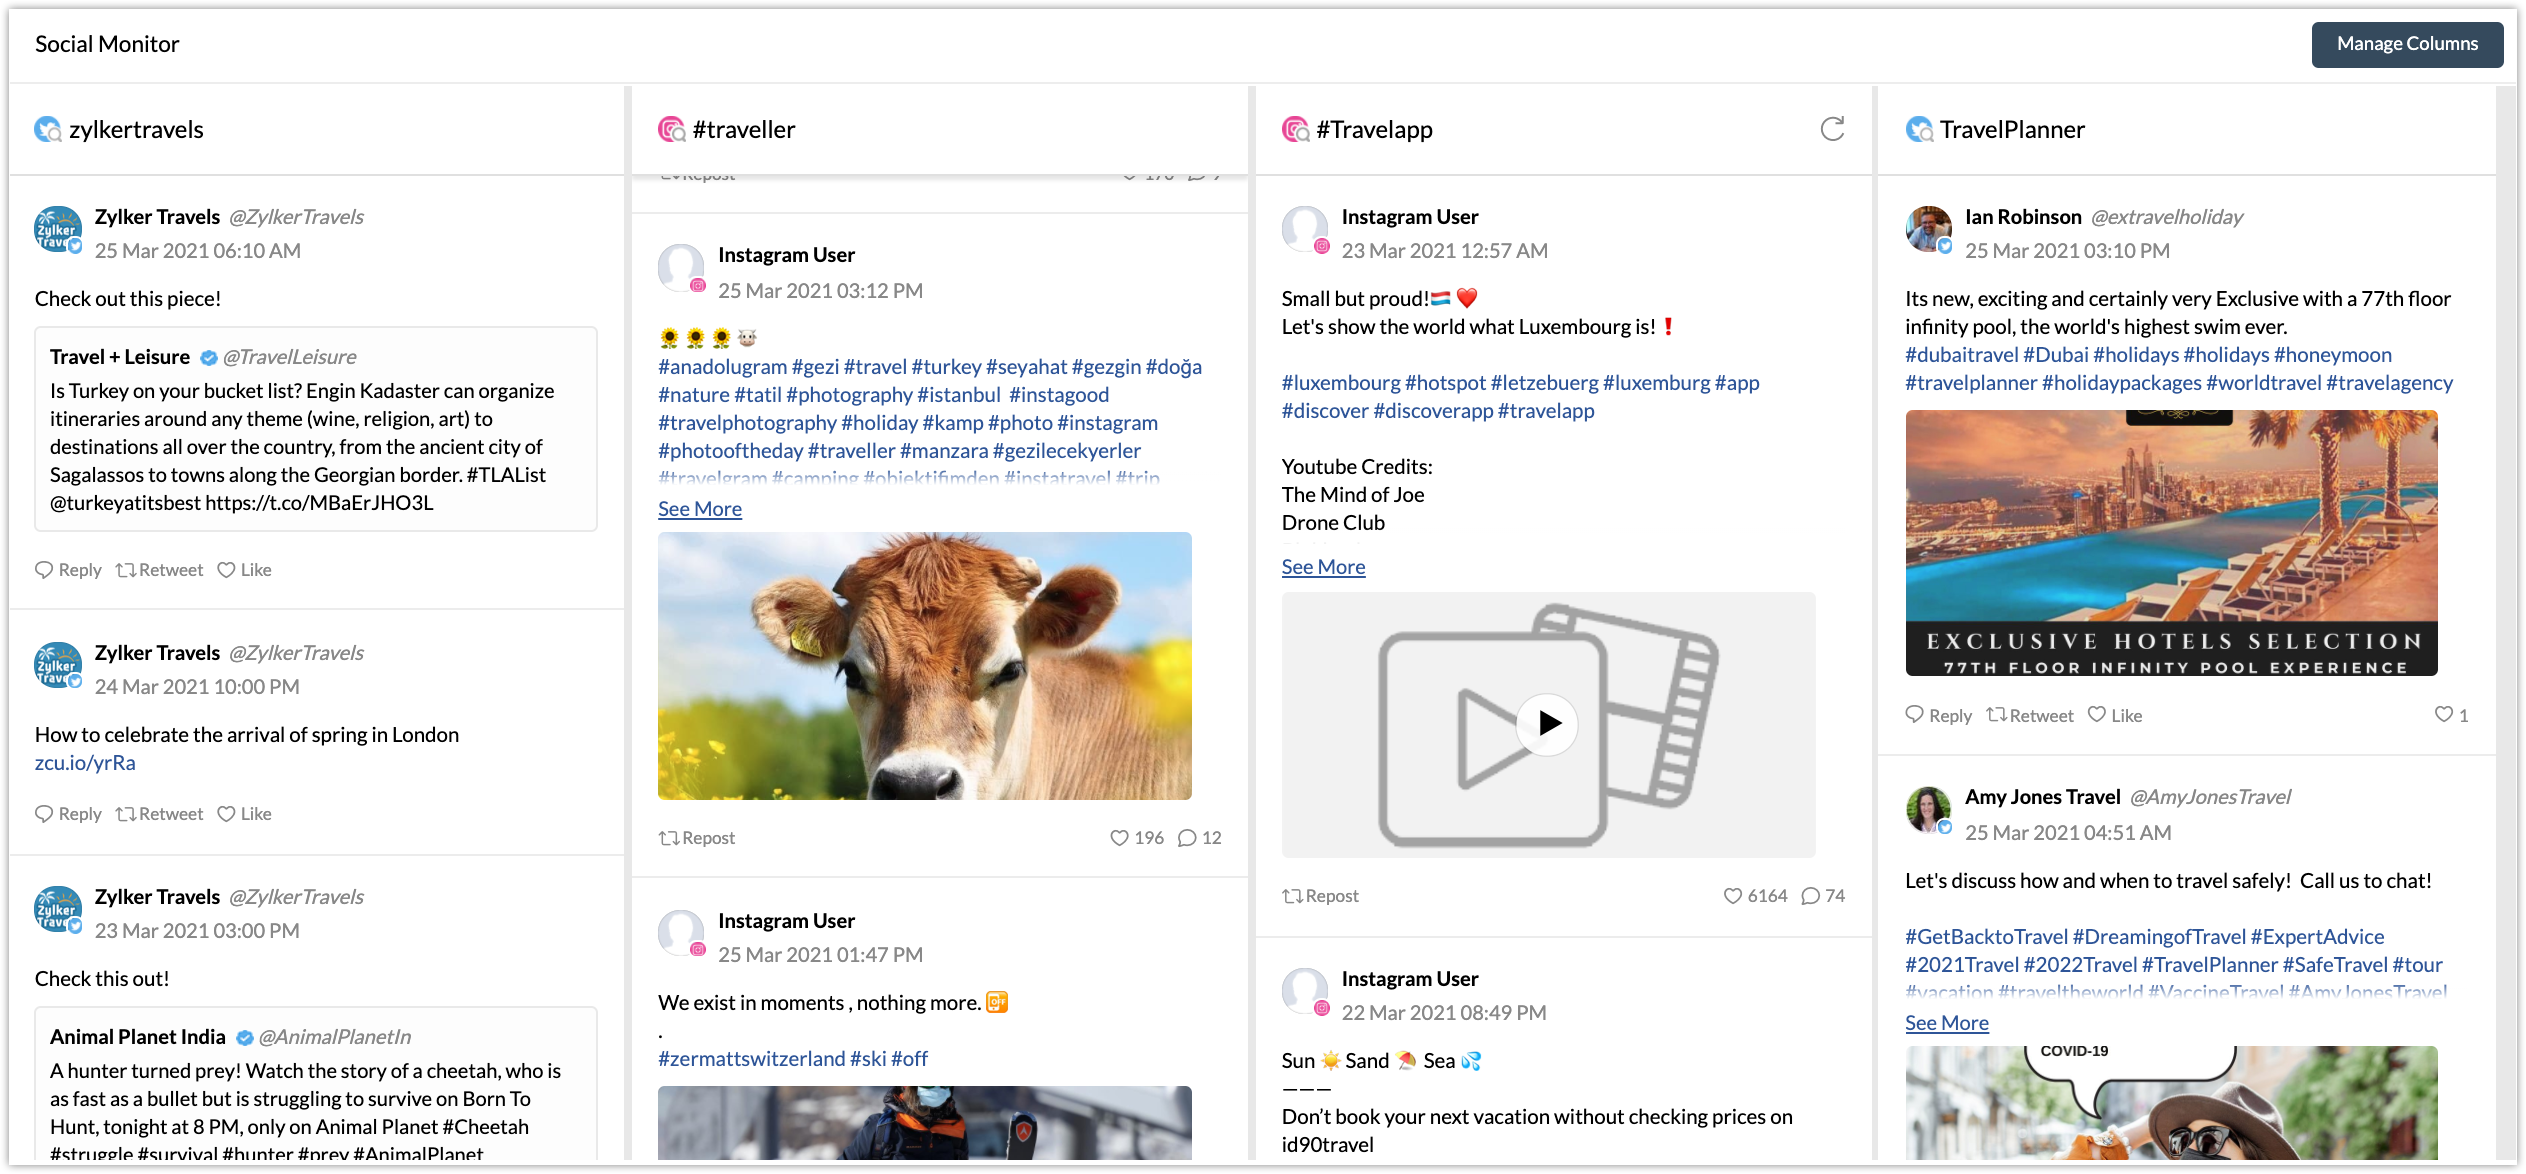
Task: Click Amy Jones Travel profile avatar
Action: point(1929,811)
